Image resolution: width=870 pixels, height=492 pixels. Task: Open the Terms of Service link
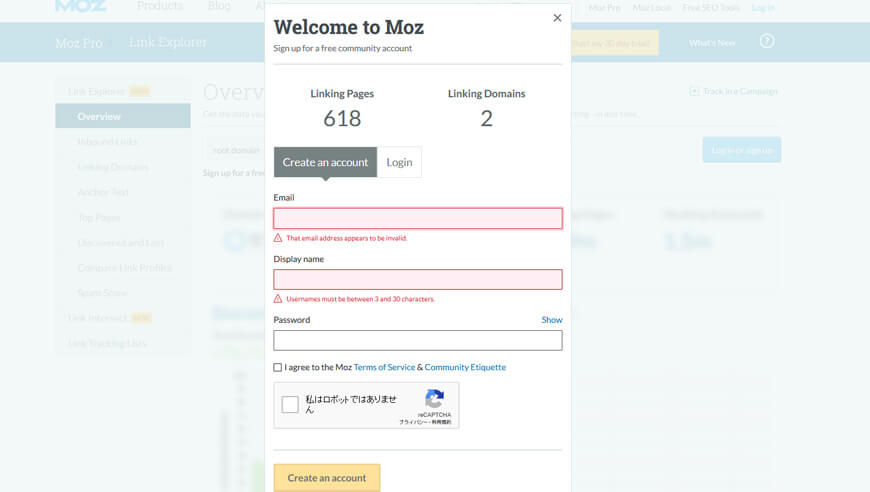tap(384, 367)
